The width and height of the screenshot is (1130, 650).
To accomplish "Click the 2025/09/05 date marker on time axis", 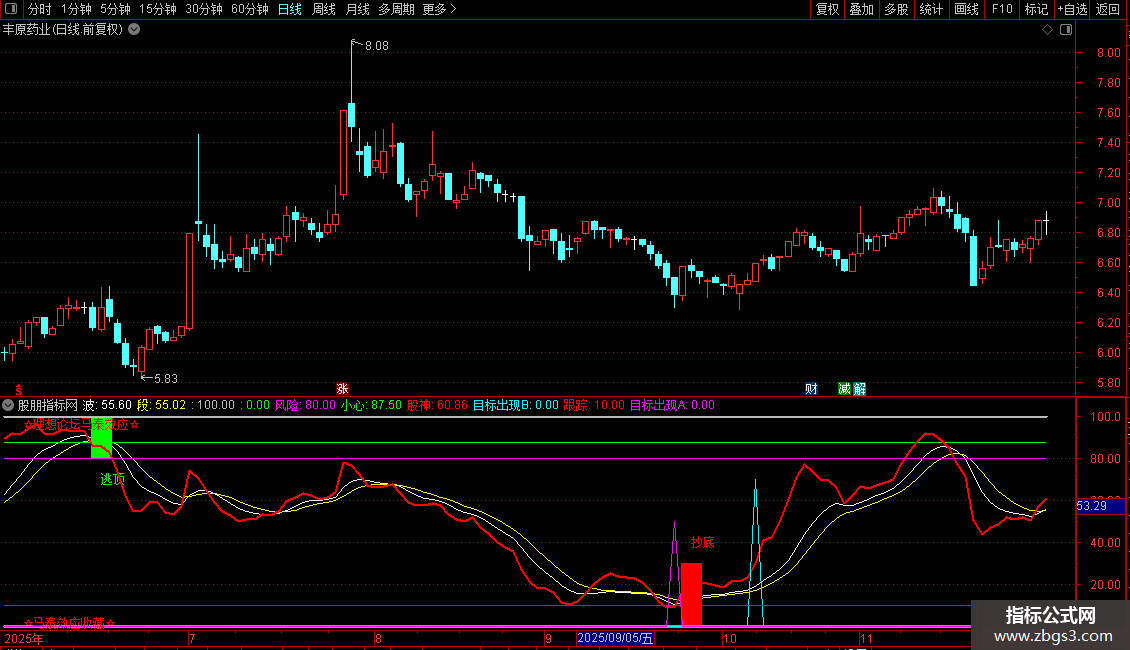I will [x=615, y=638].
